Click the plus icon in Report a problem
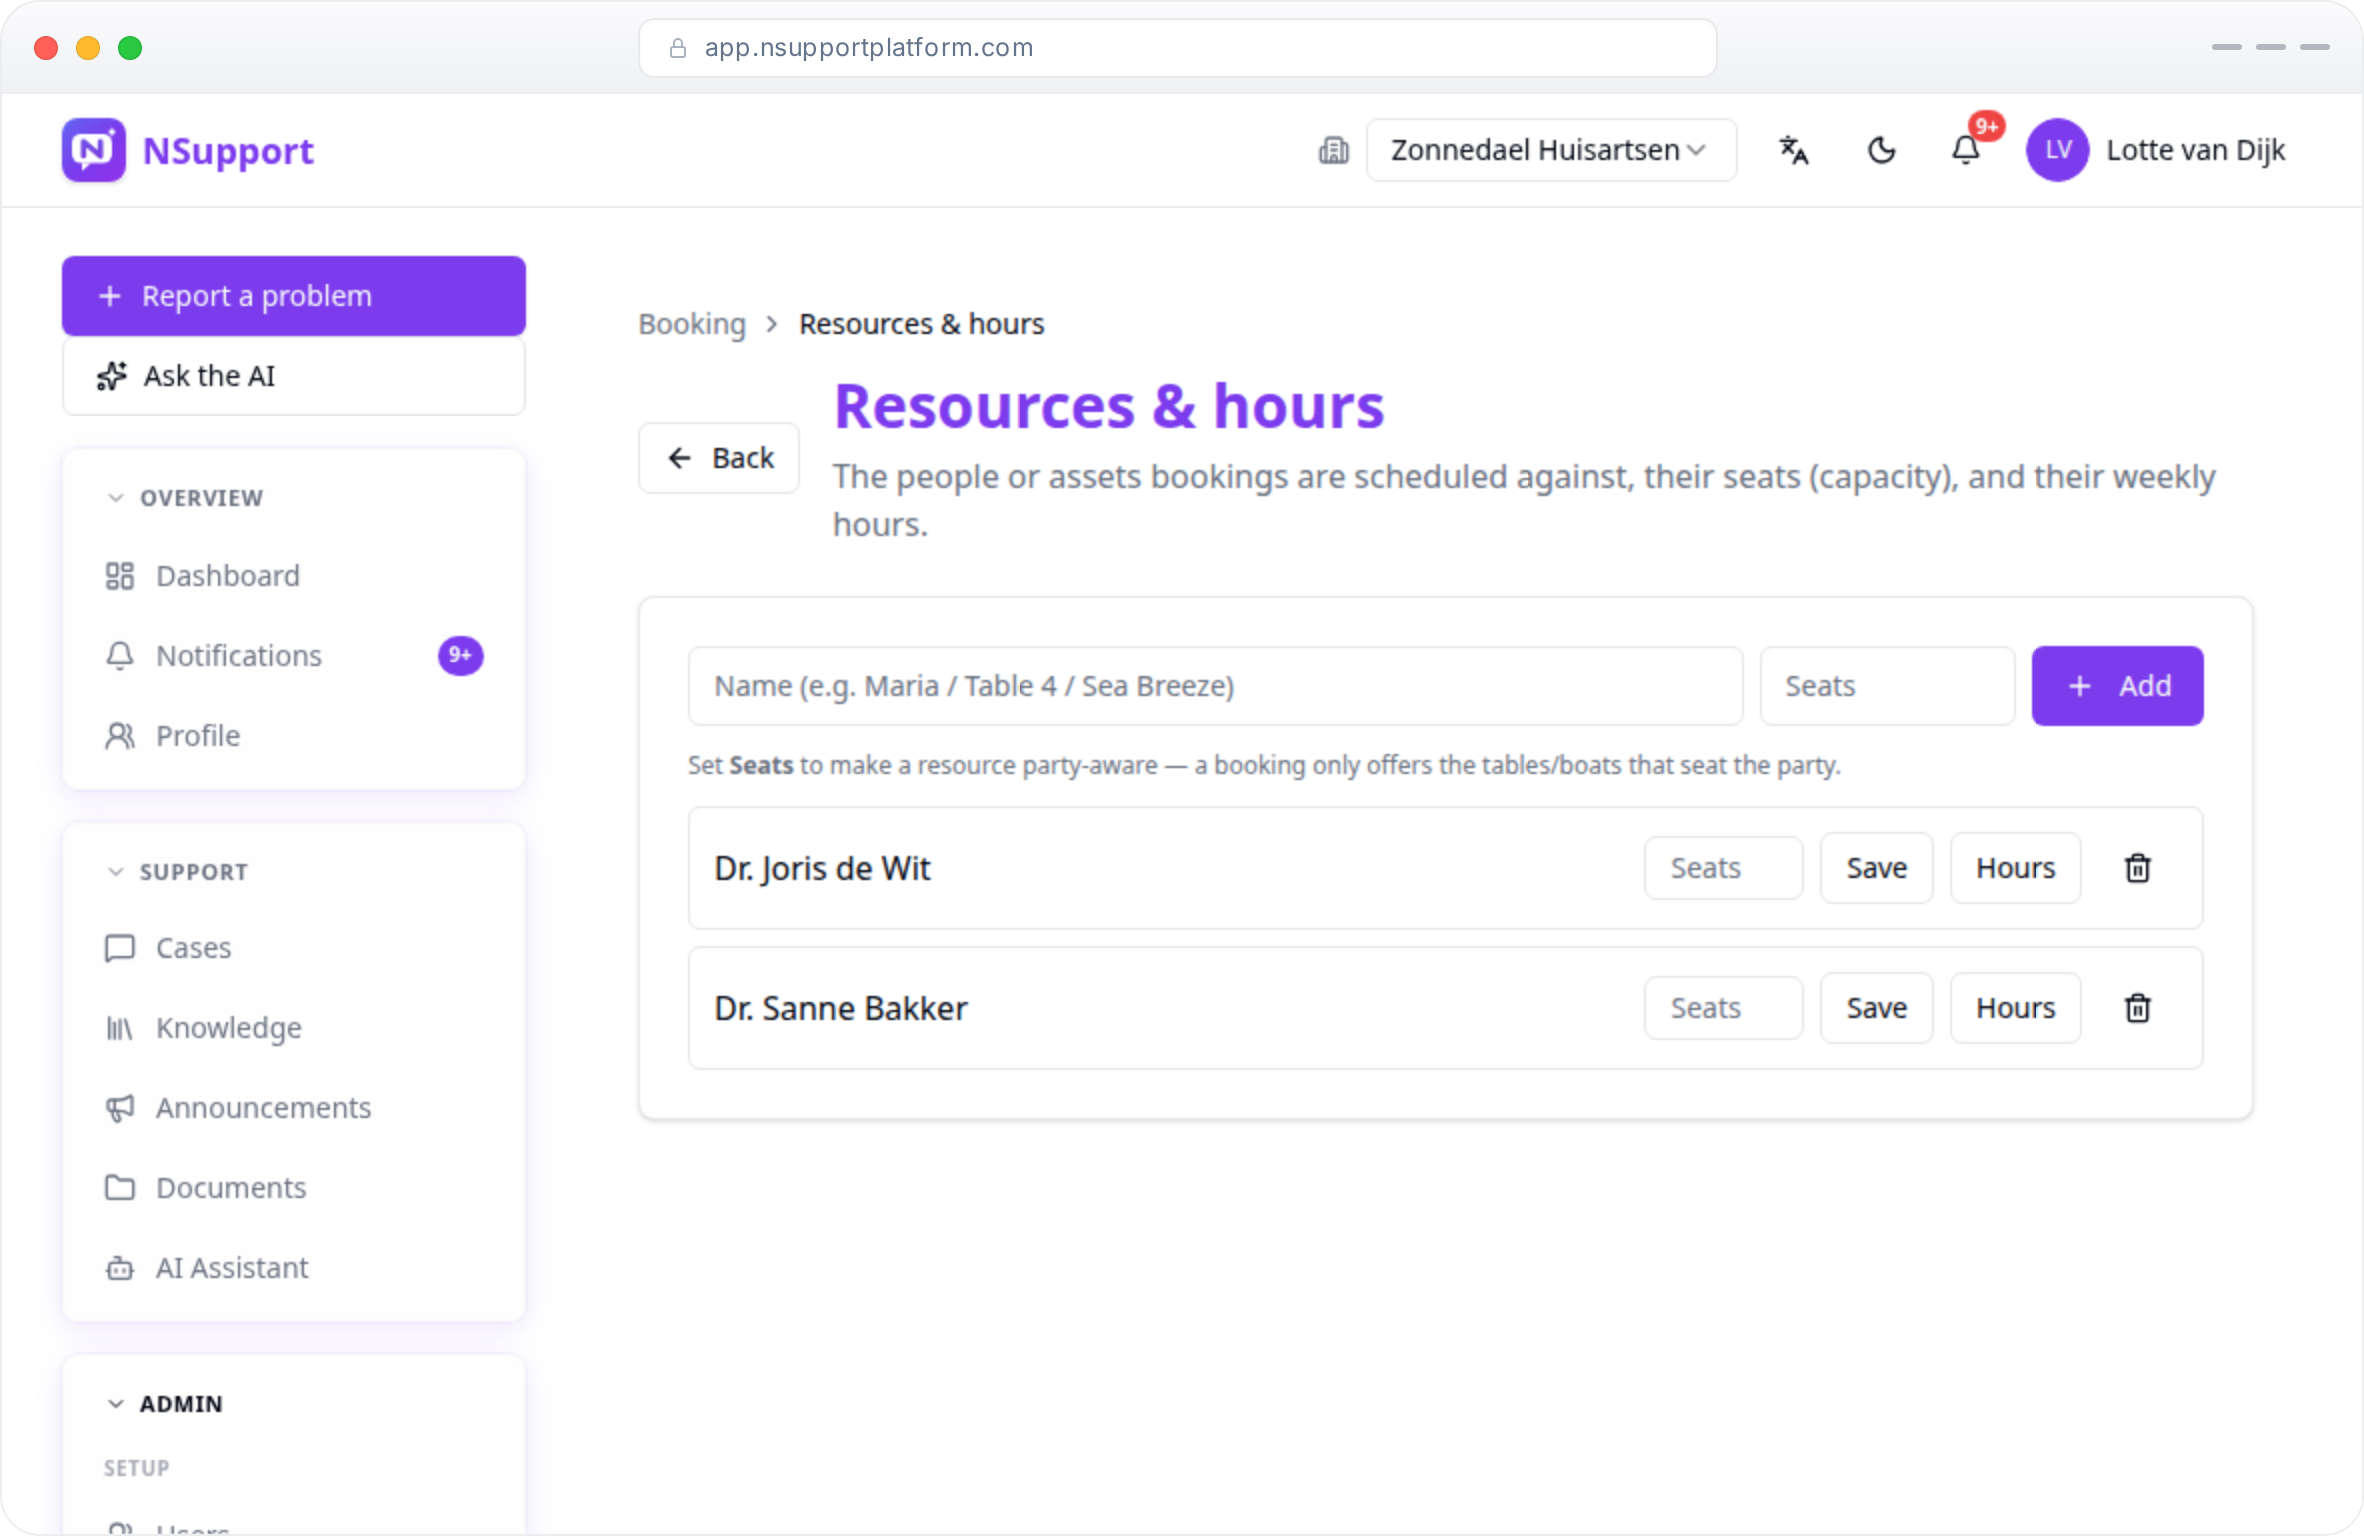2364x1536 pixels. 110,296
